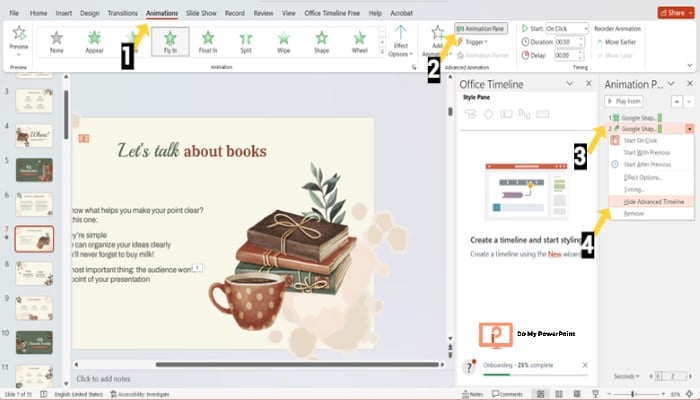Move animation down with arrow button

pos(689,102)
